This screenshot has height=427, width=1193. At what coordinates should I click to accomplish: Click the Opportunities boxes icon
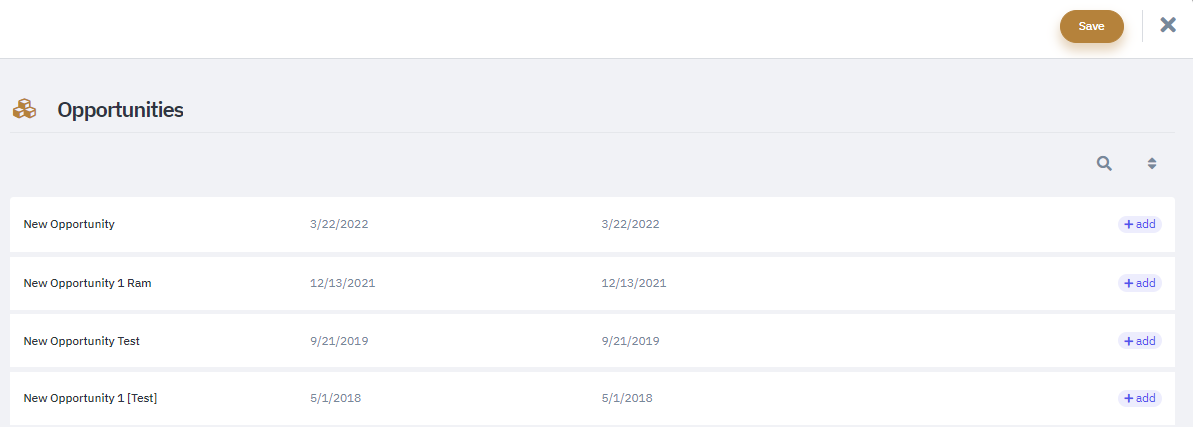[24, 109]
